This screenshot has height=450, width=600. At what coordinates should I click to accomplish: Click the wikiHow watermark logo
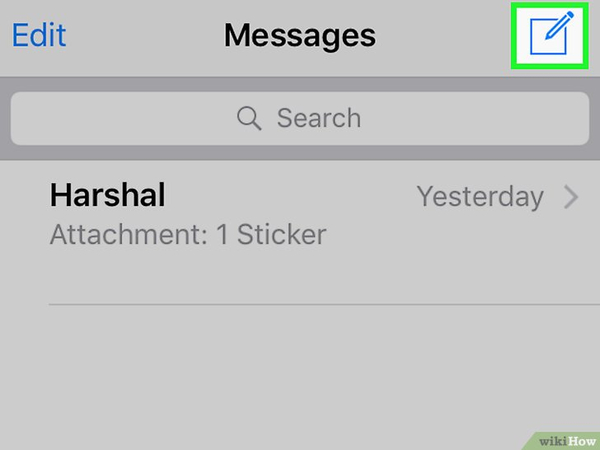pos(567,441)
